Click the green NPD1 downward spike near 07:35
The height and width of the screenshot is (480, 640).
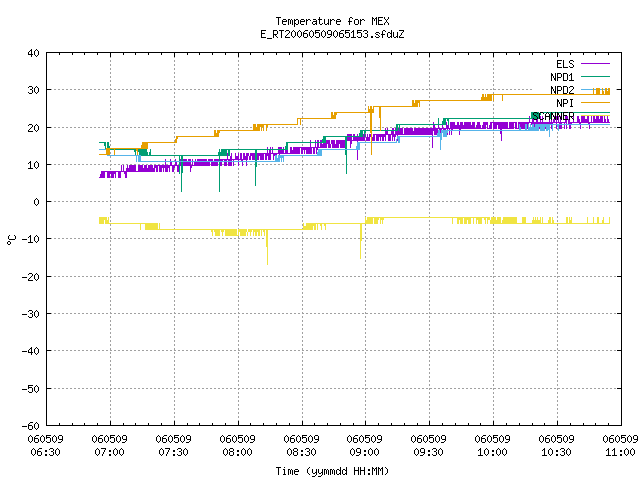182,173
